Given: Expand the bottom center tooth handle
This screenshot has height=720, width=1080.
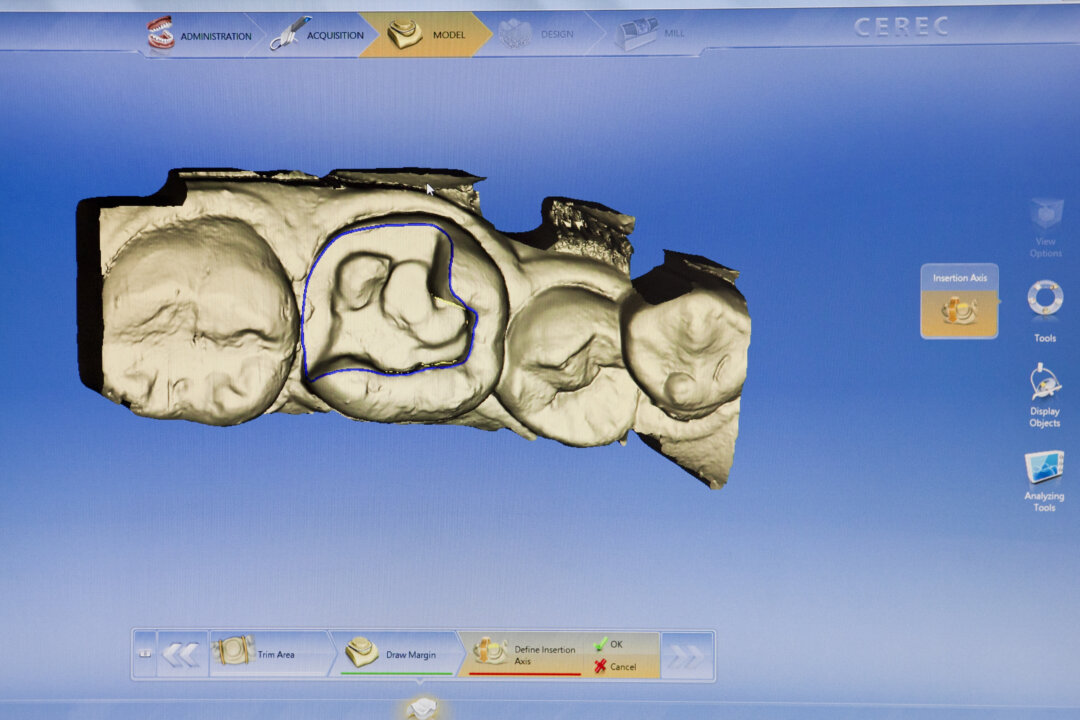Looking at the screenshot, I should [x=421, y=707].
